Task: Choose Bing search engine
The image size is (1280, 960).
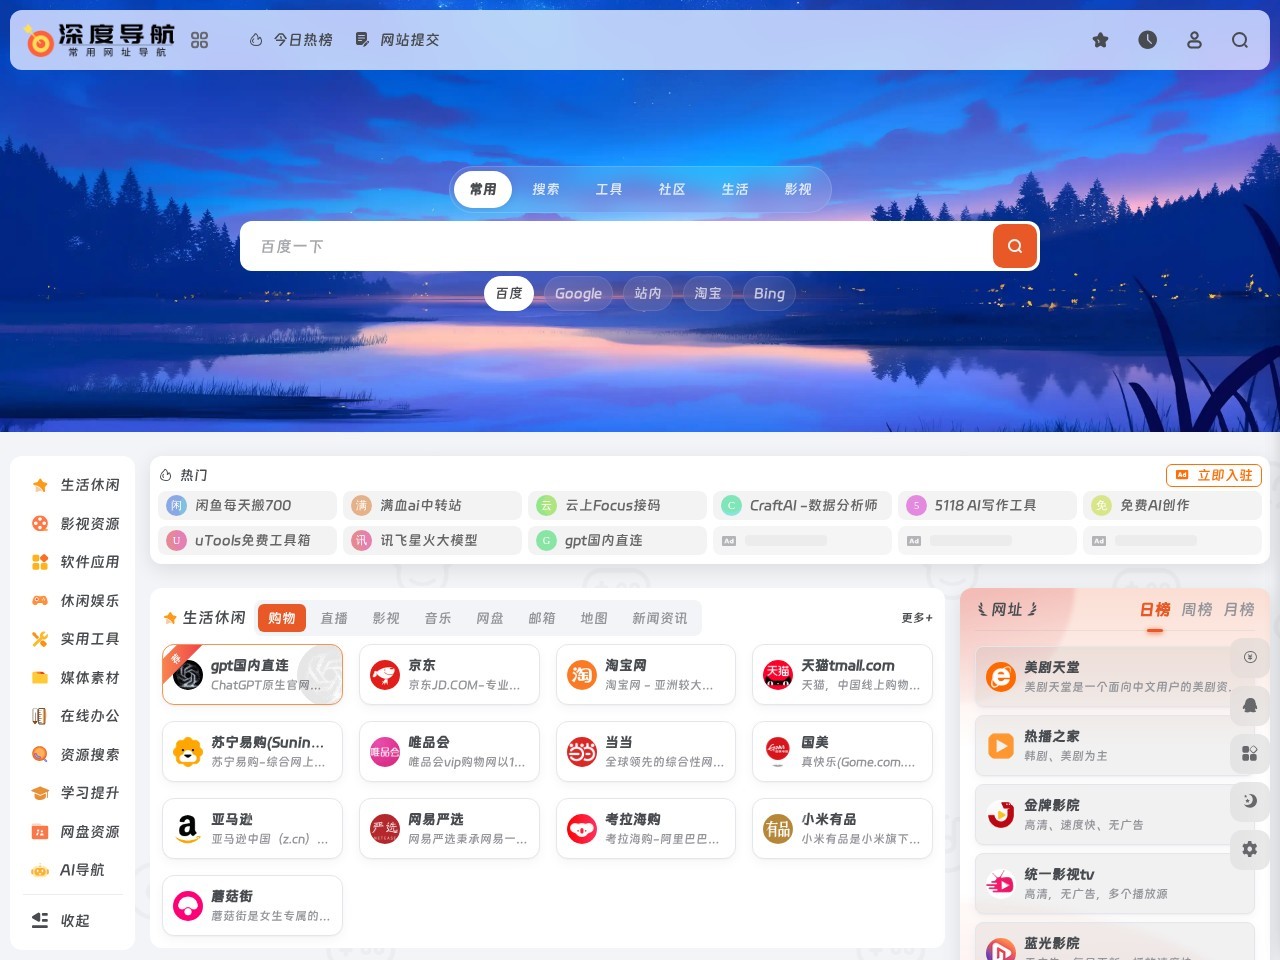Action: coord(769,293)
